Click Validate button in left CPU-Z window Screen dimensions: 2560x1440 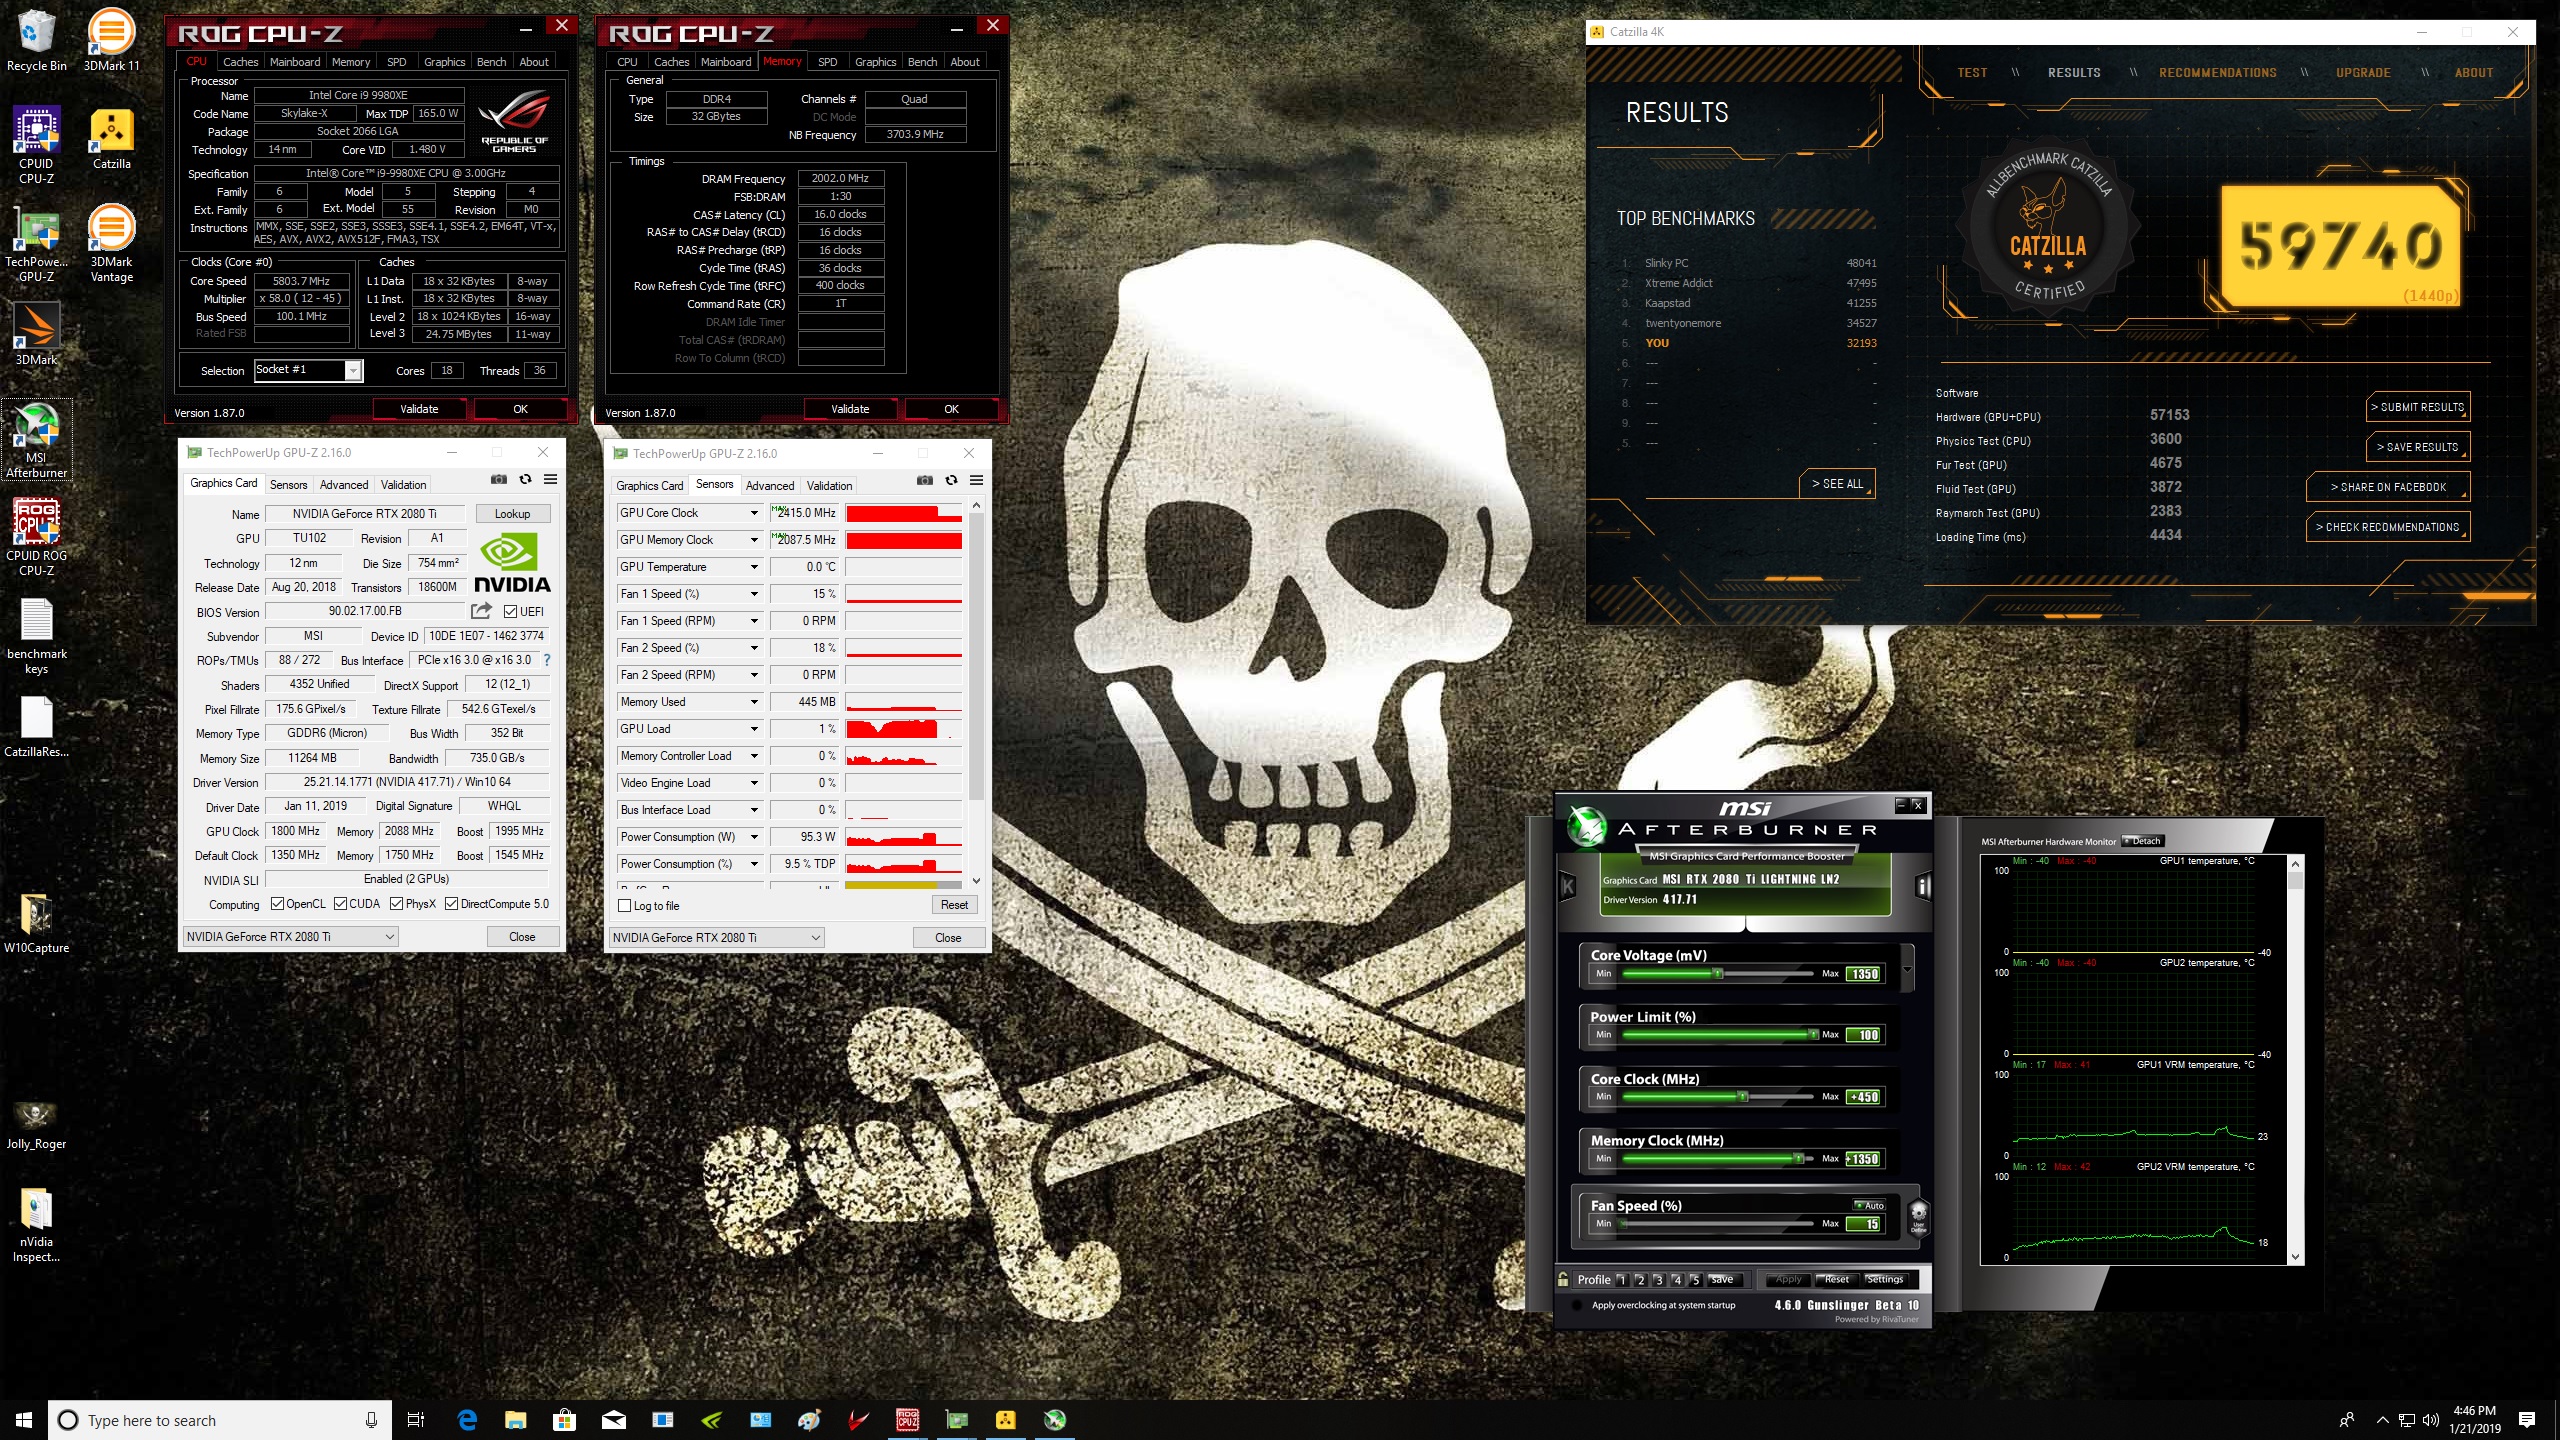(419, 409)
